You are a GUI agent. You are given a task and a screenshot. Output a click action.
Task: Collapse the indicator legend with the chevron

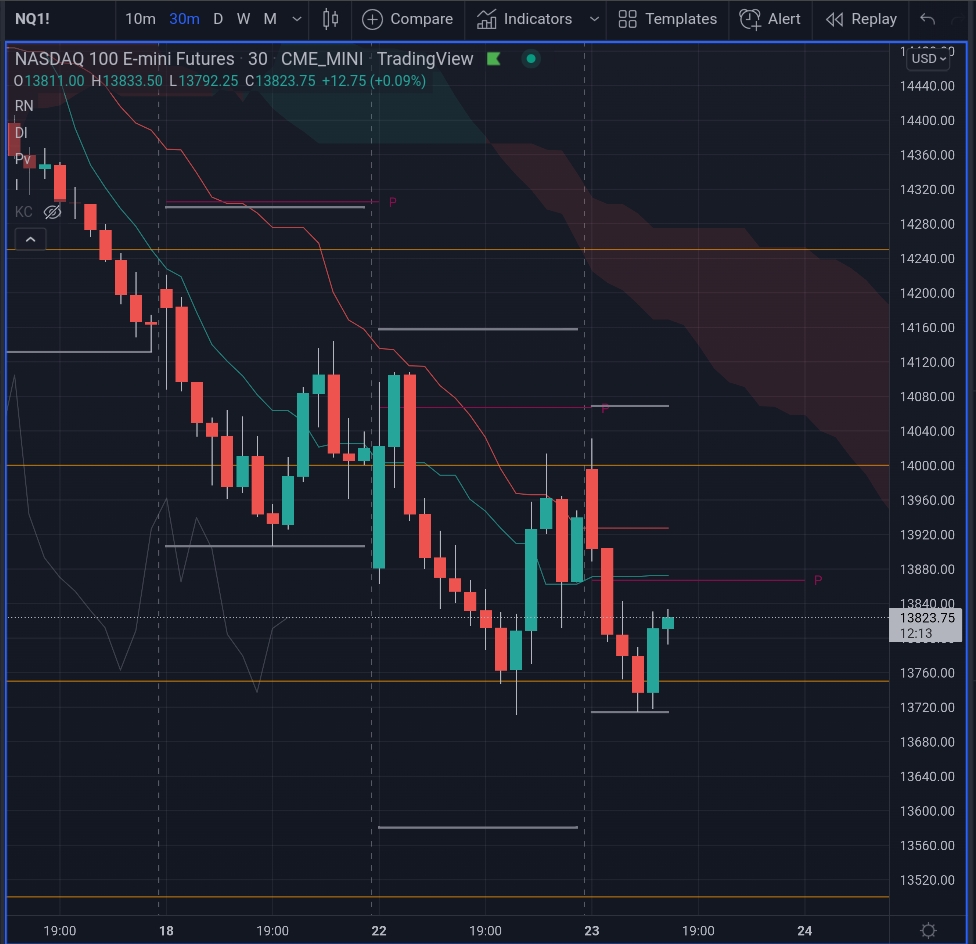[30, 240]
